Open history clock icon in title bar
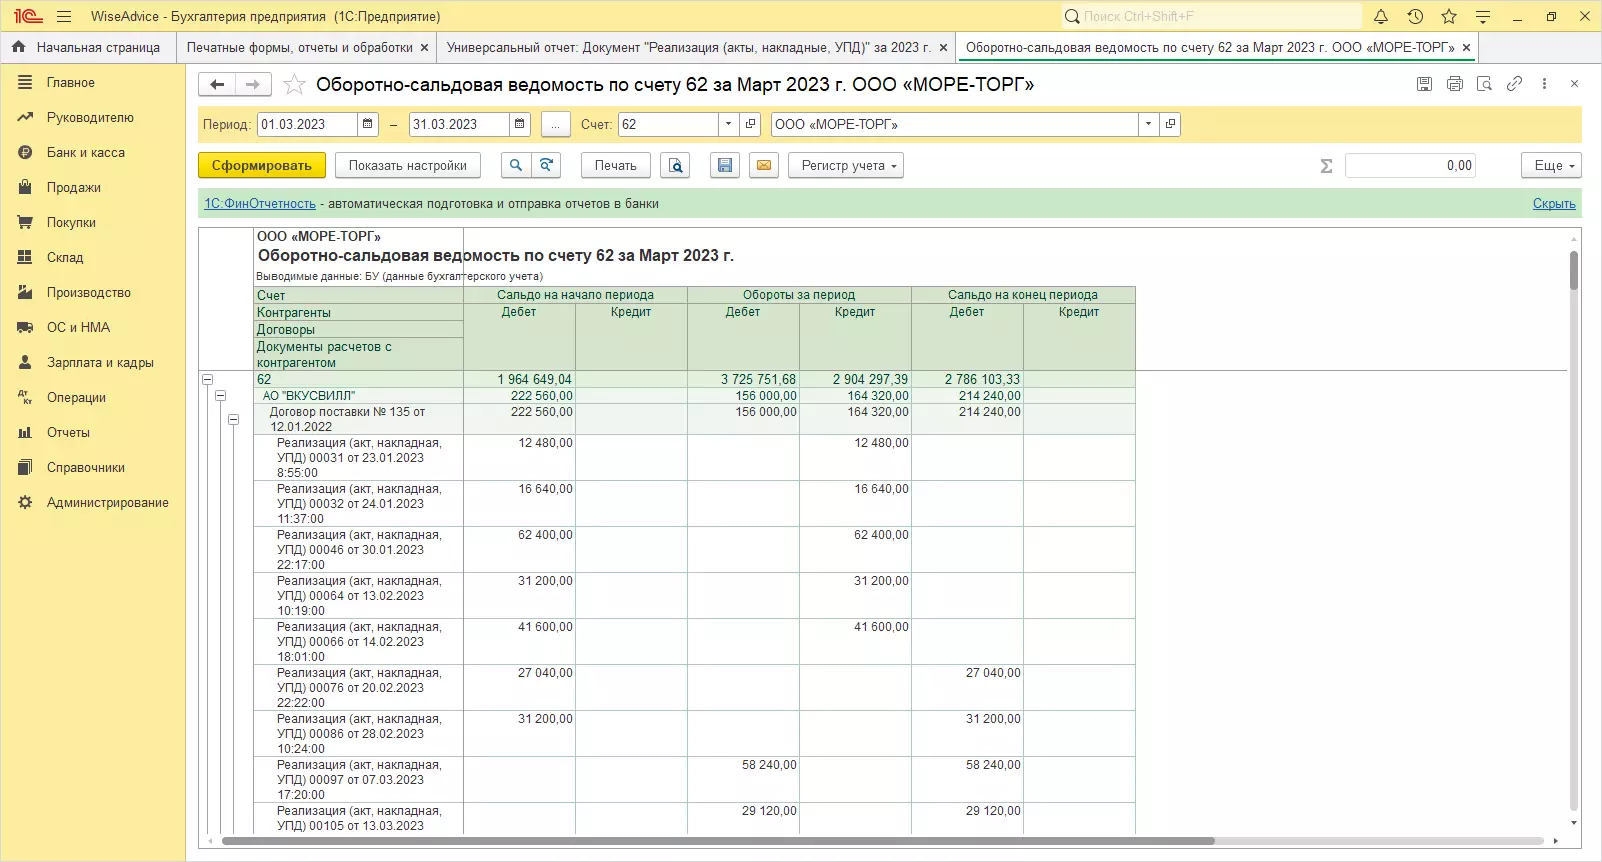This screenshot has height=862, width=1602. tap(1415, 16)
